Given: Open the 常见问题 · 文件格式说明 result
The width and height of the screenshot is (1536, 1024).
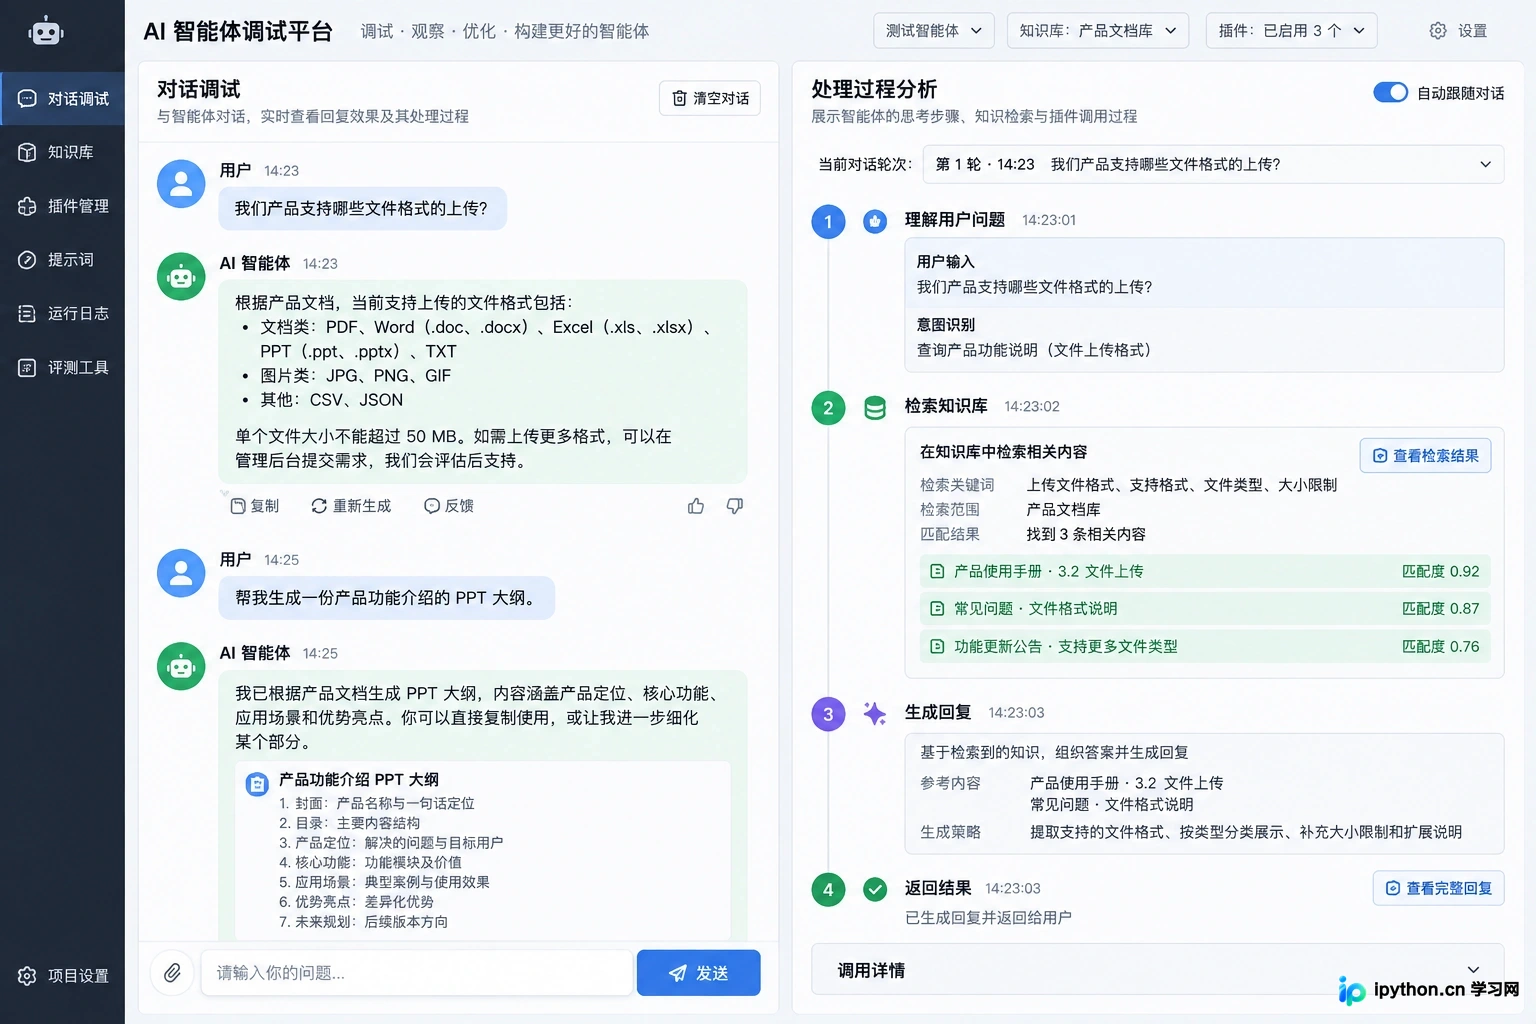Looking at the screenshot, I should pyautogui.click(x=1204, y=608).
